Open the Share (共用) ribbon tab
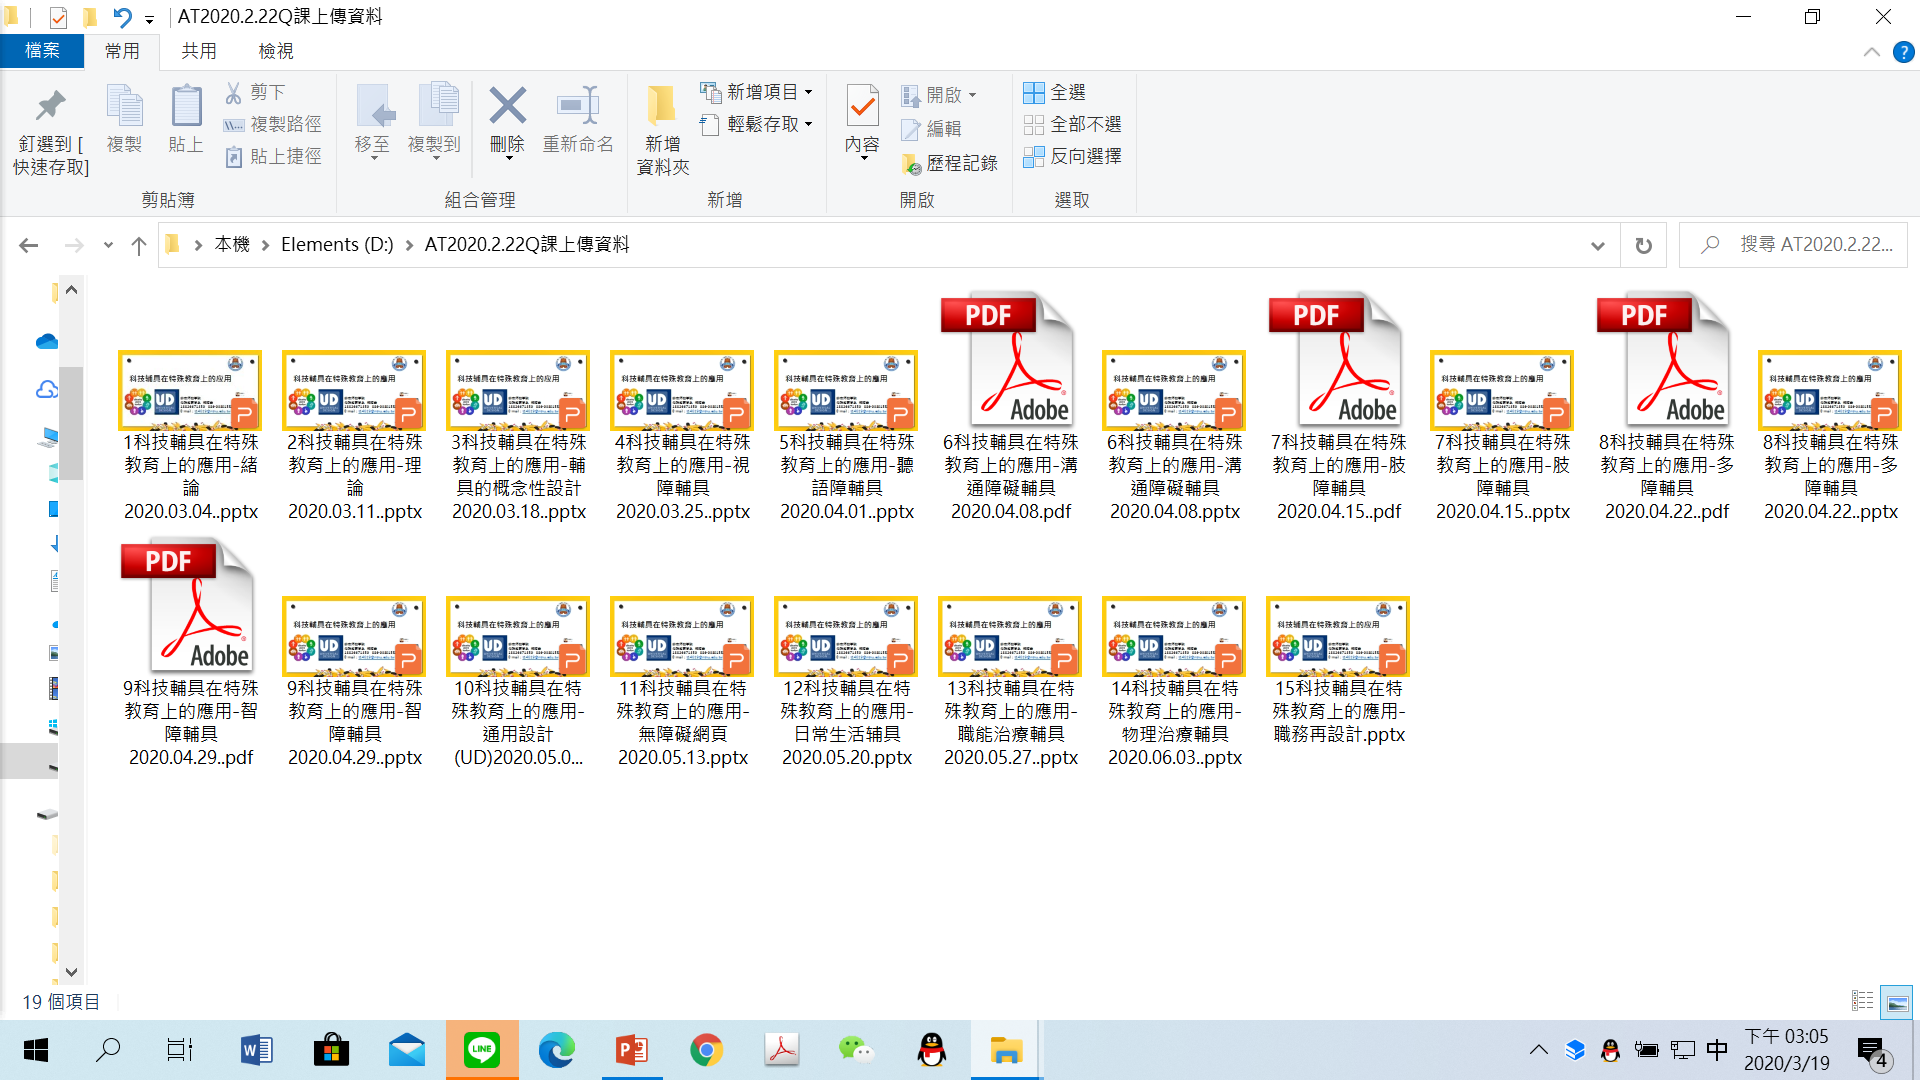Viewport: 1920px width, 1080px height. [198, 51]
